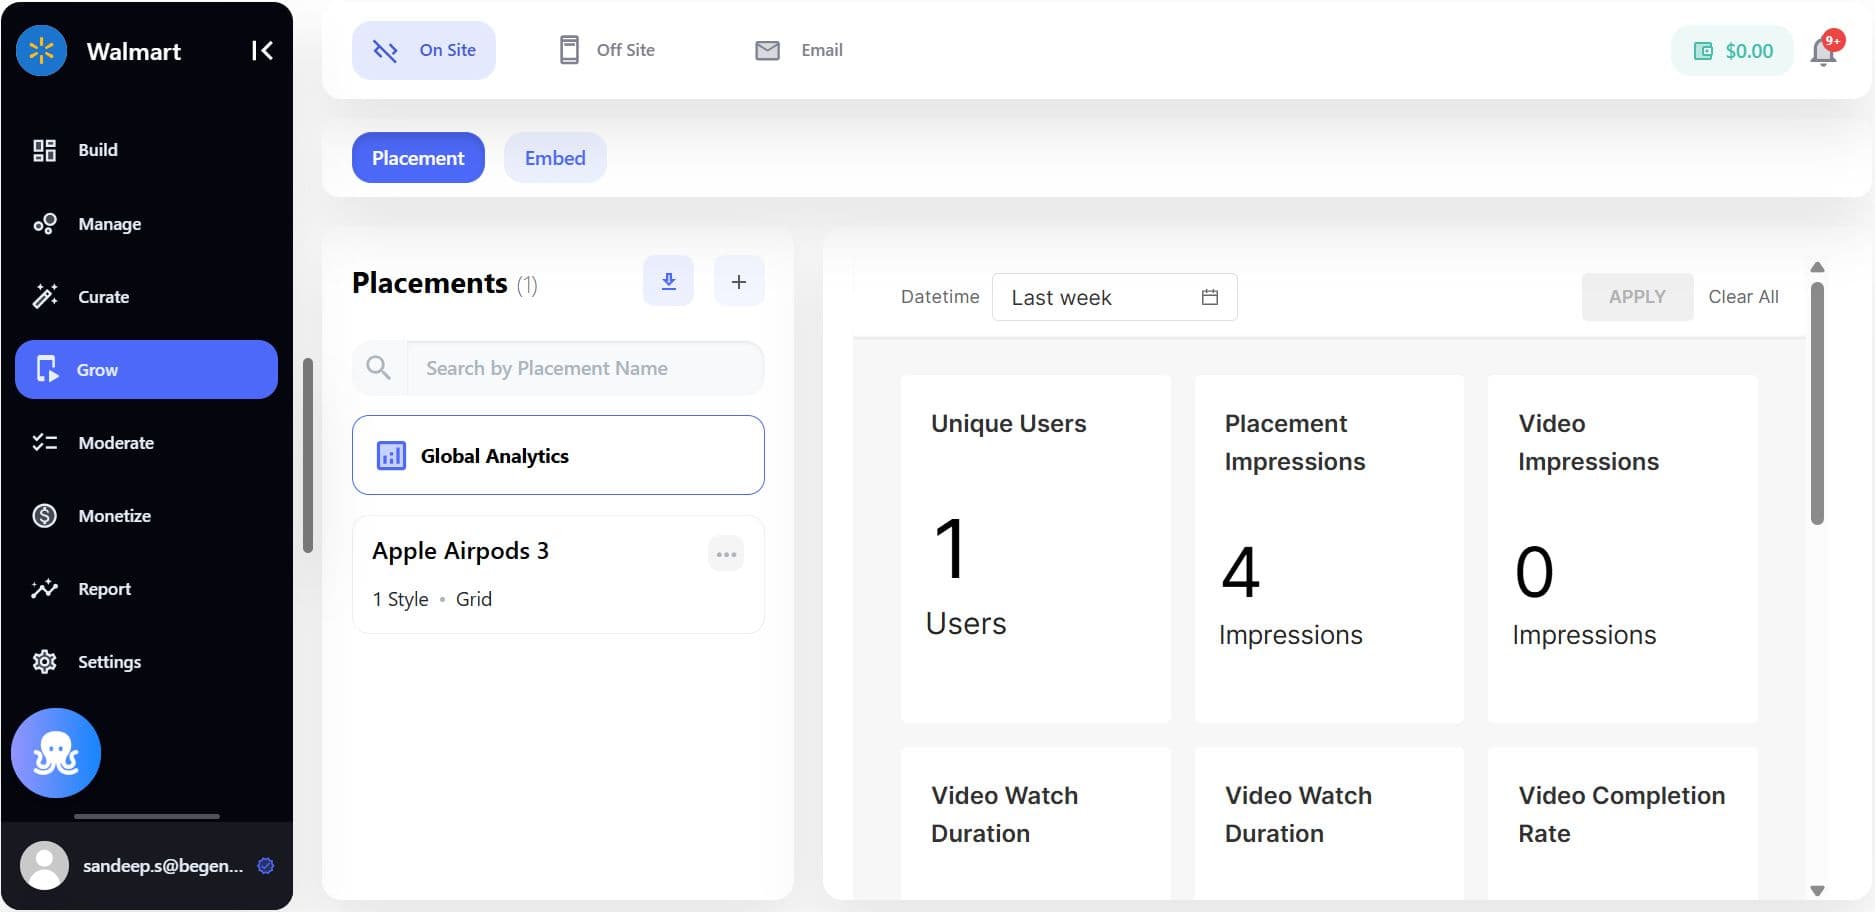This screenshot has height=912, width=1875.
Task: Click the sidebar vertical scrollbar
Action: pyautogui.click(x=308, y=455)
